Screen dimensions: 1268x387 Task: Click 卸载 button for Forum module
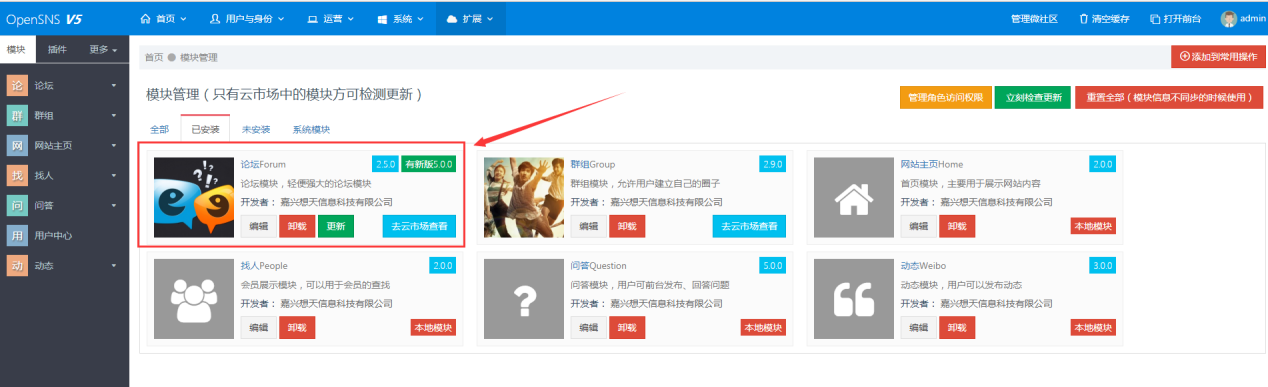click(297, 226)
